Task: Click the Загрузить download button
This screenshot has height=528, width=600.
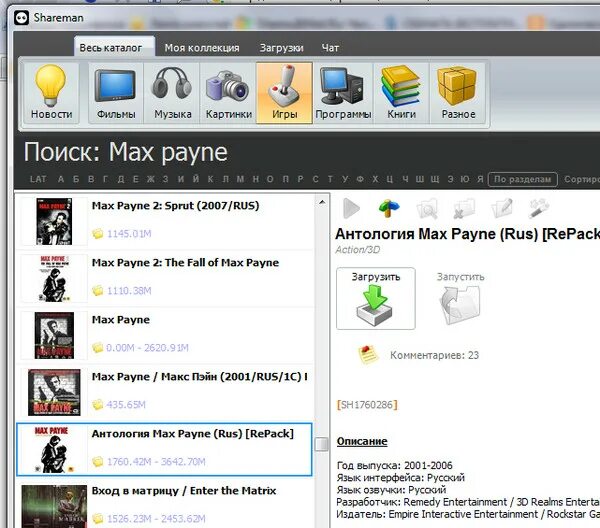Action: pyautogui.click(x=376, y=298)
